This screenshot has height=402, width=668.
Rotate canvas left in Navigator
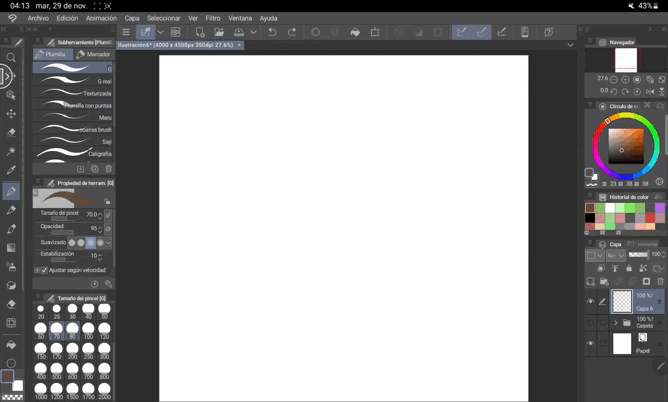[614, 91]
